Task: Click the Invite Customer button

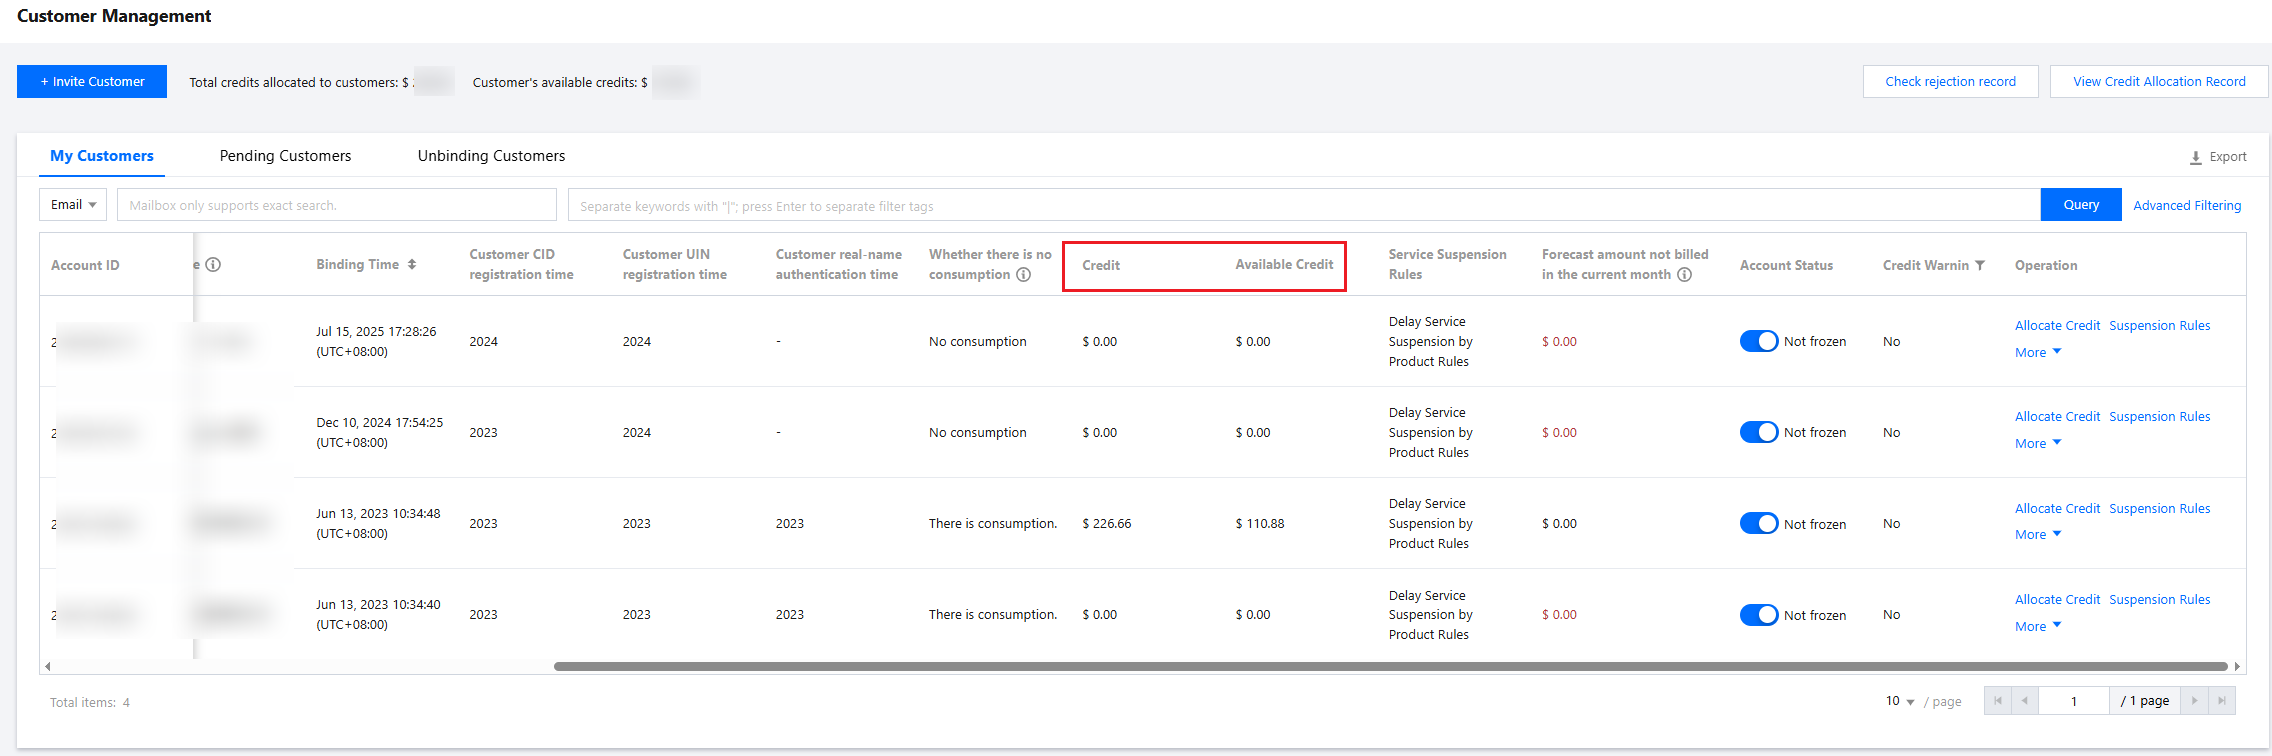Action: pos(92,82)
